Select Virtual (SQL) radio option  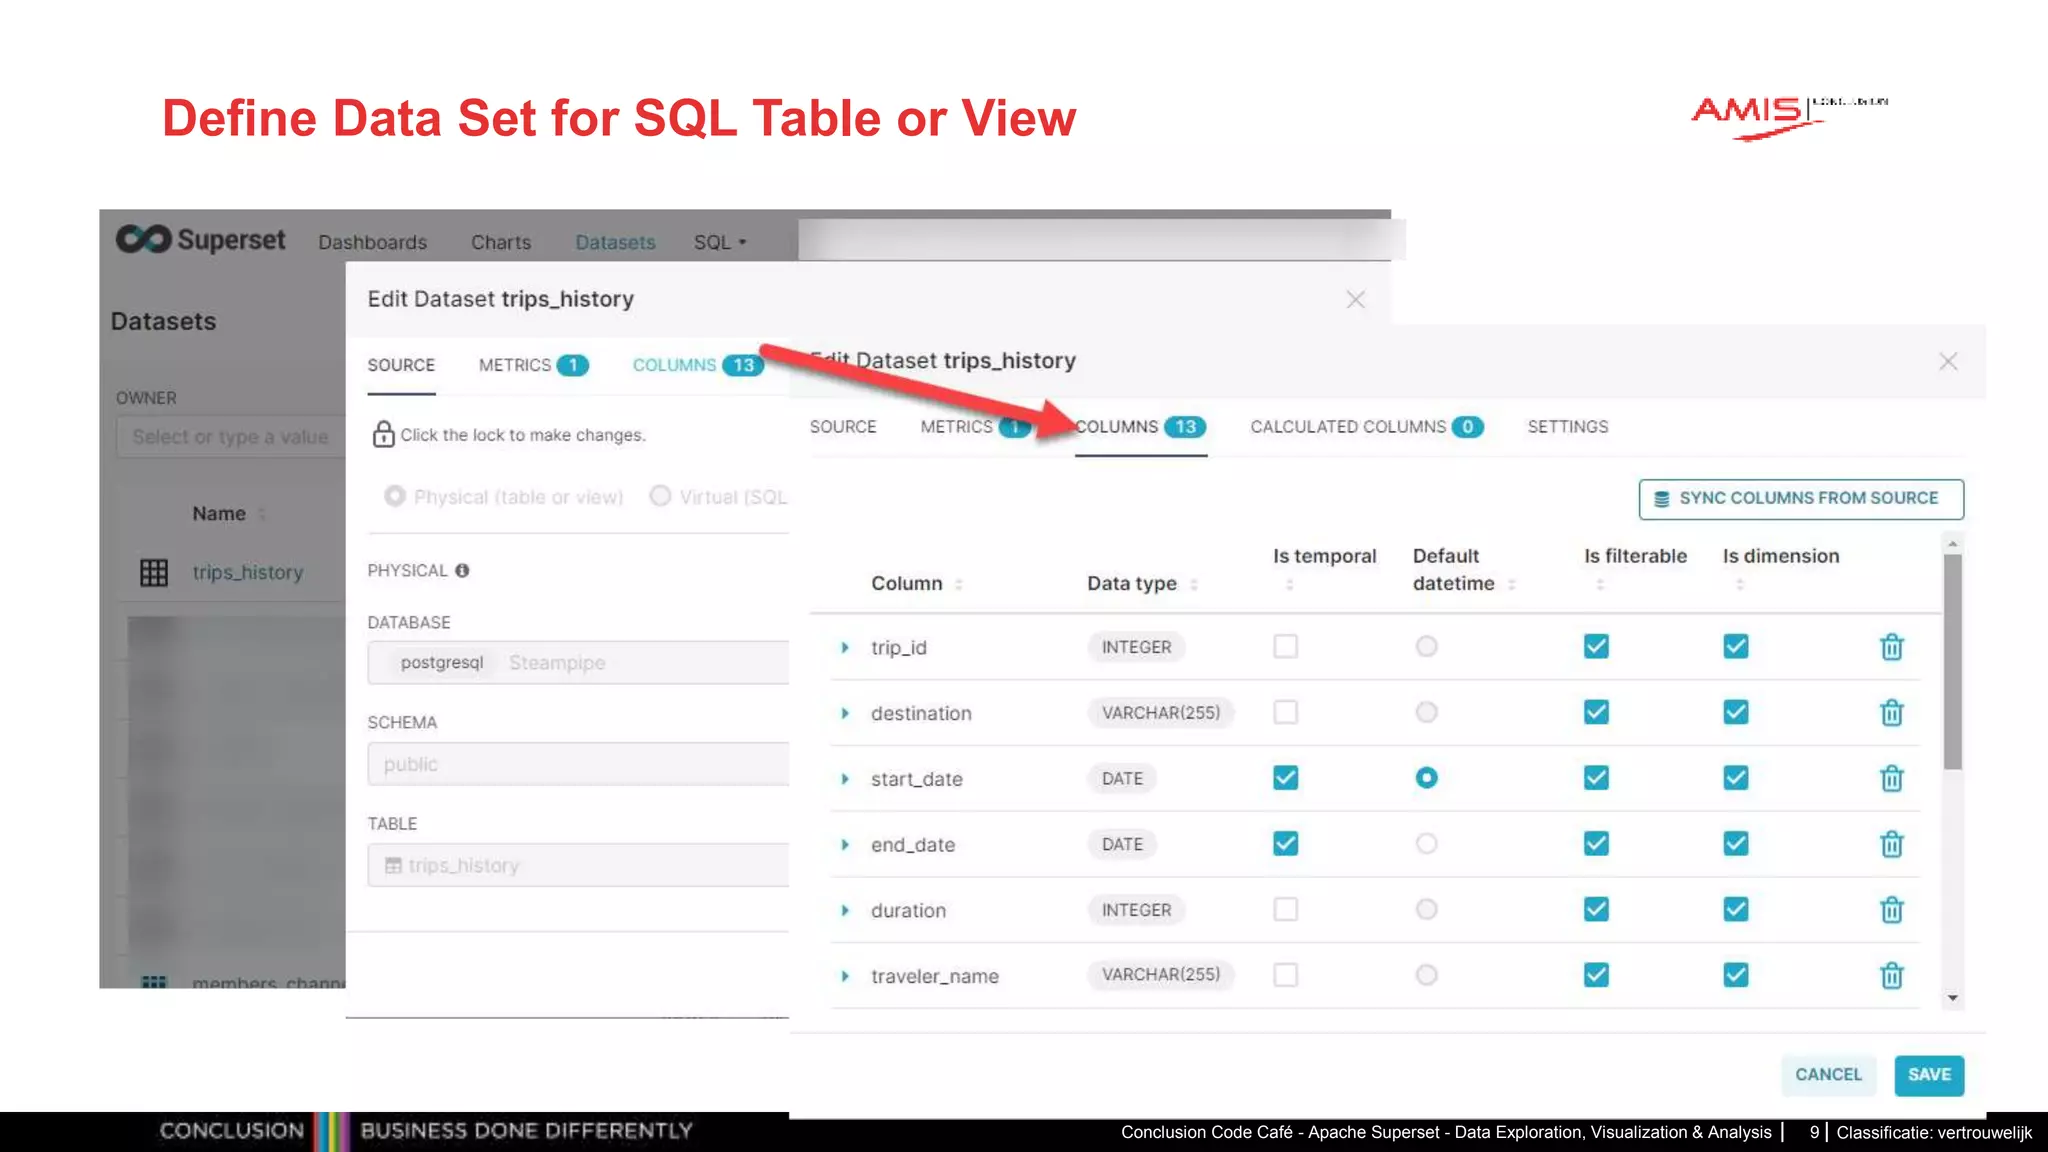660,496
